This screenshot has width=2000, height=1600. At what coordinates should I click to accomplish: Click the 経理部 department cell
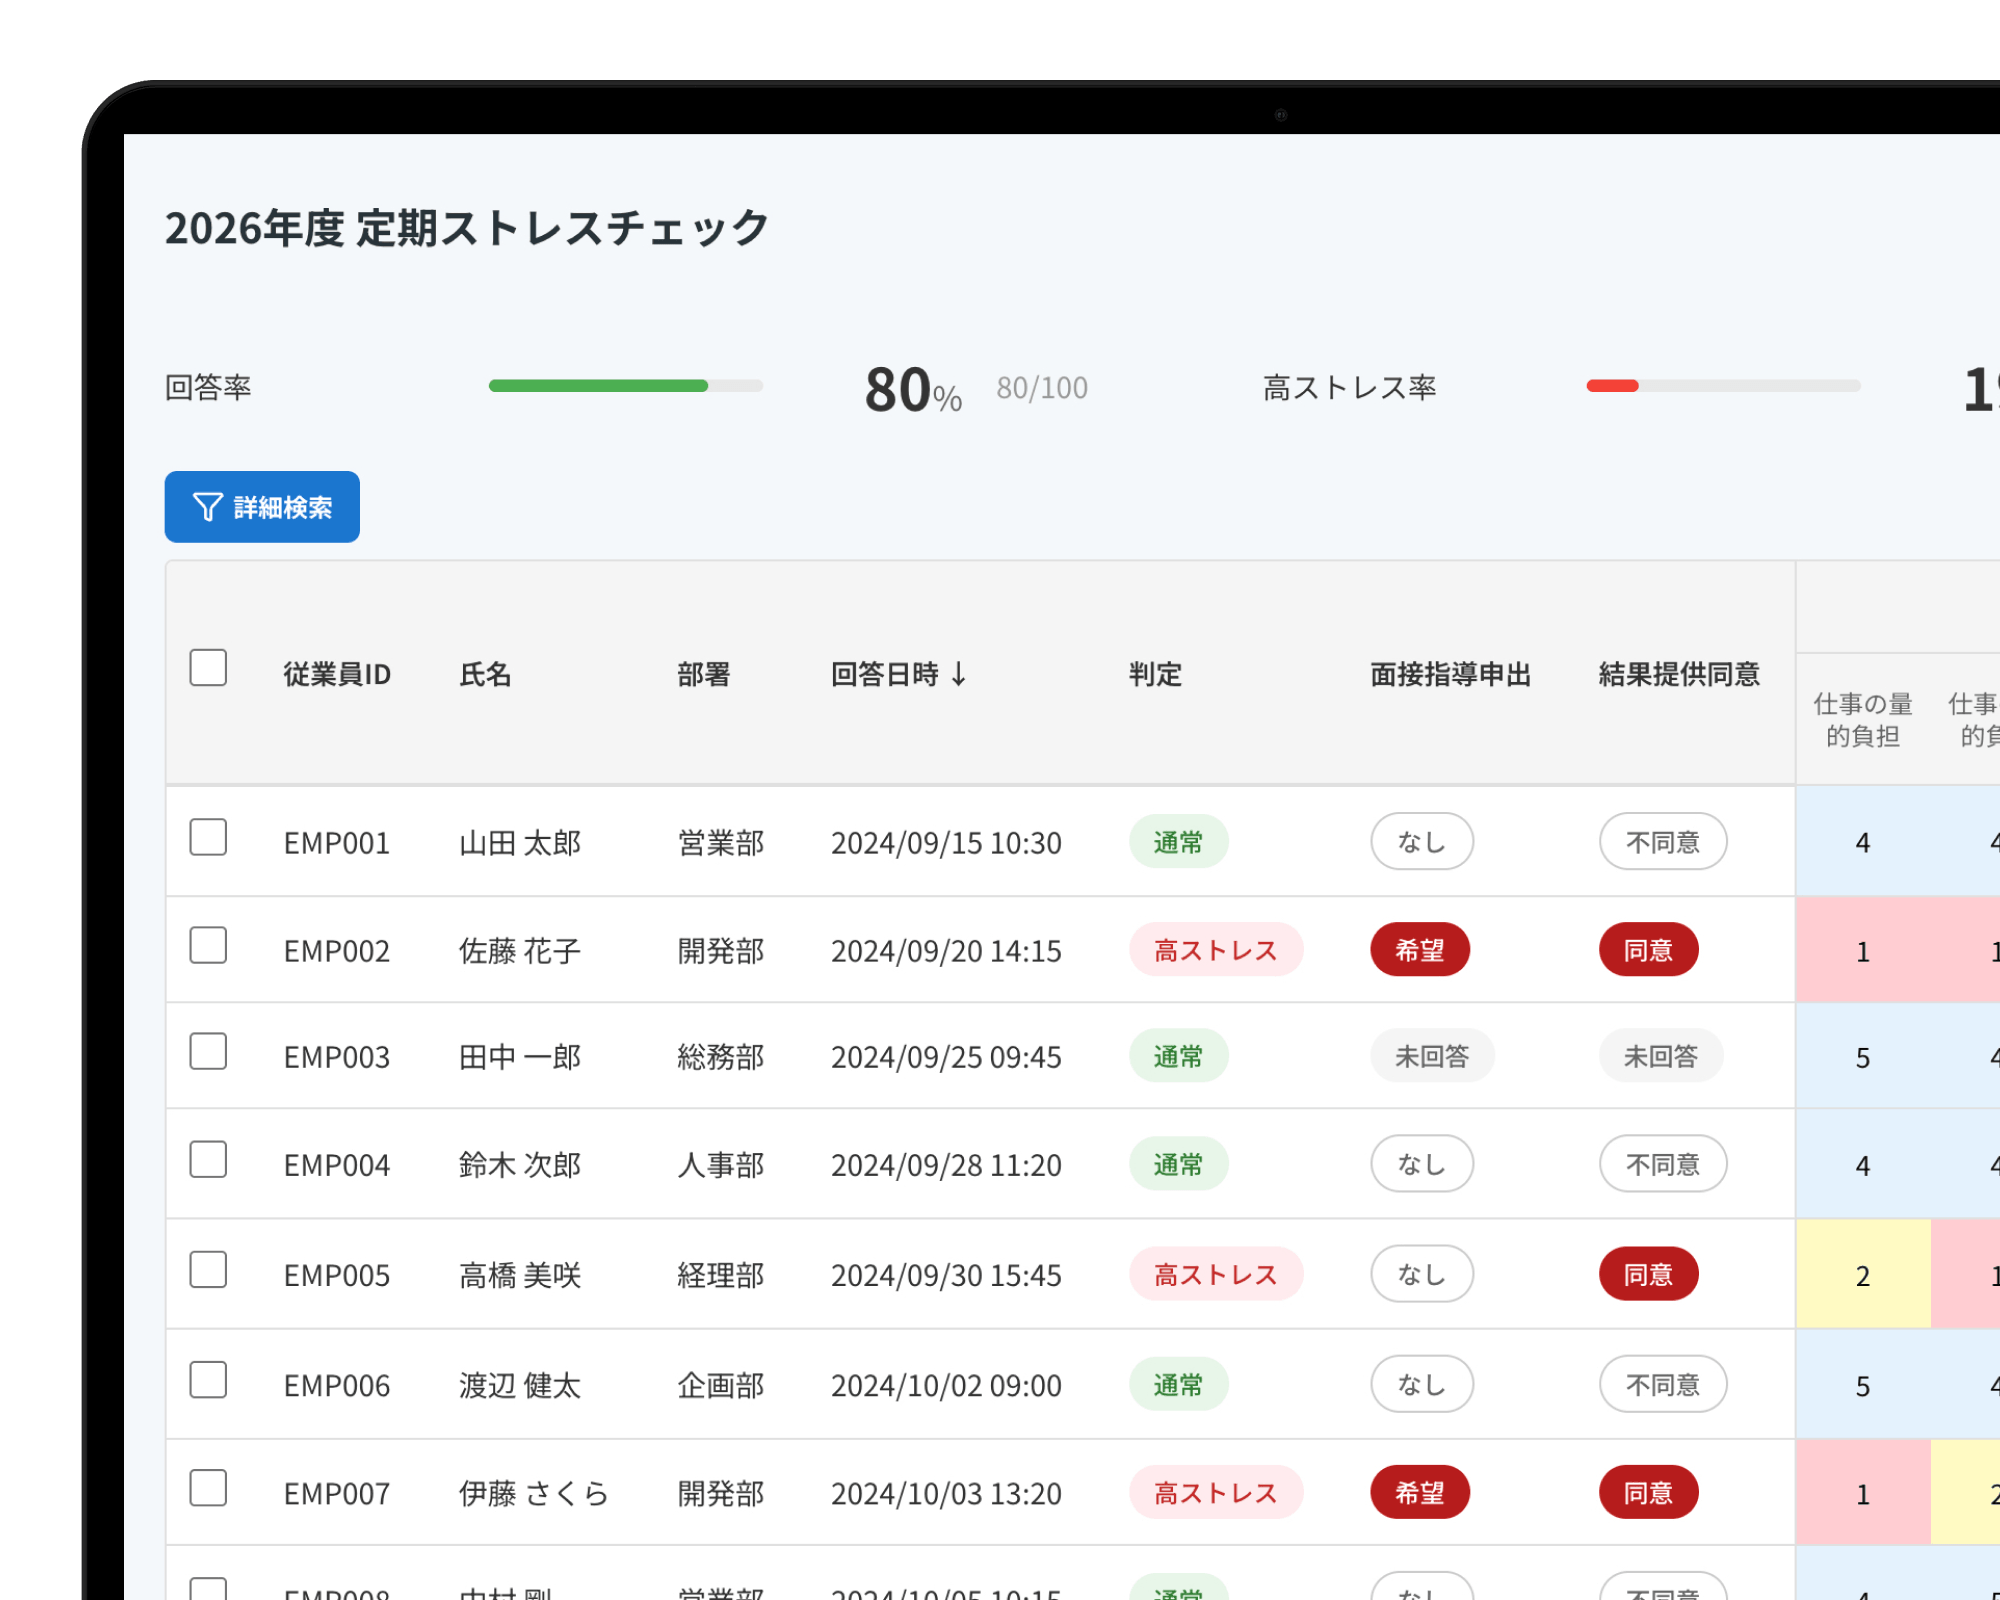(x=721, y=1275)
